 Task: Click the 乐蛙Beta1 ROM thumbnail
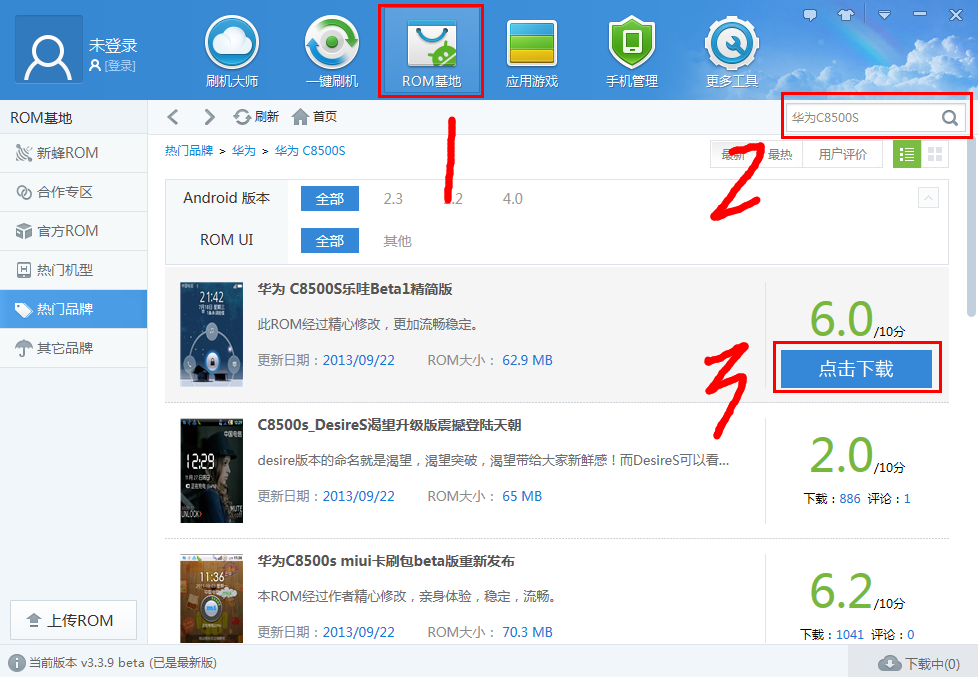click(211, 334)
